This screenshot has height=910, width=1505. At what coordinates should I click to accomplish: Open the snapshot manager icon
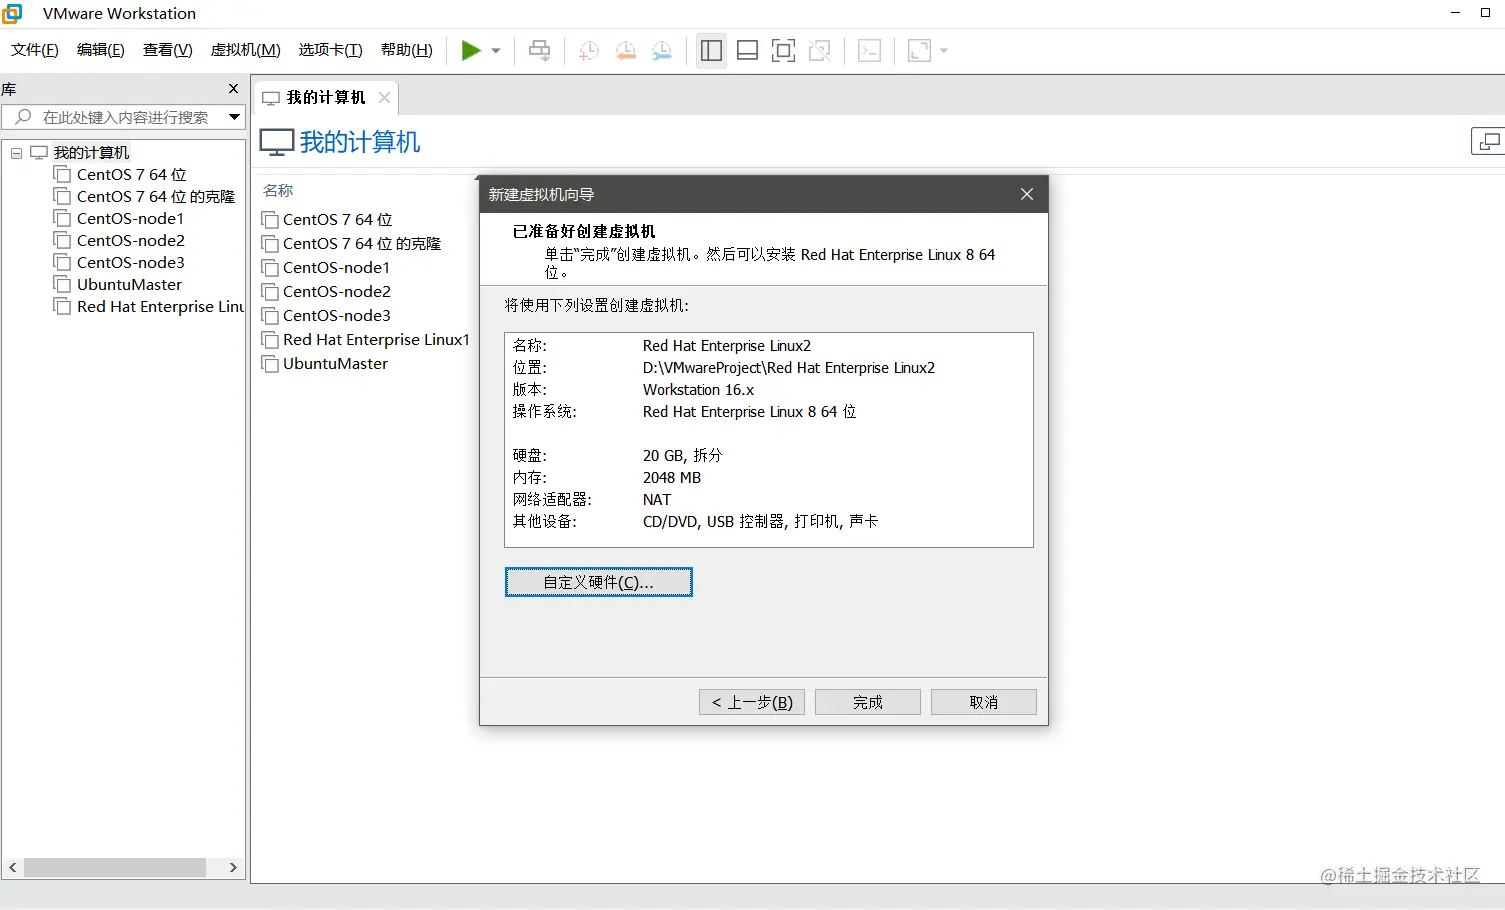tap(662, 50)
